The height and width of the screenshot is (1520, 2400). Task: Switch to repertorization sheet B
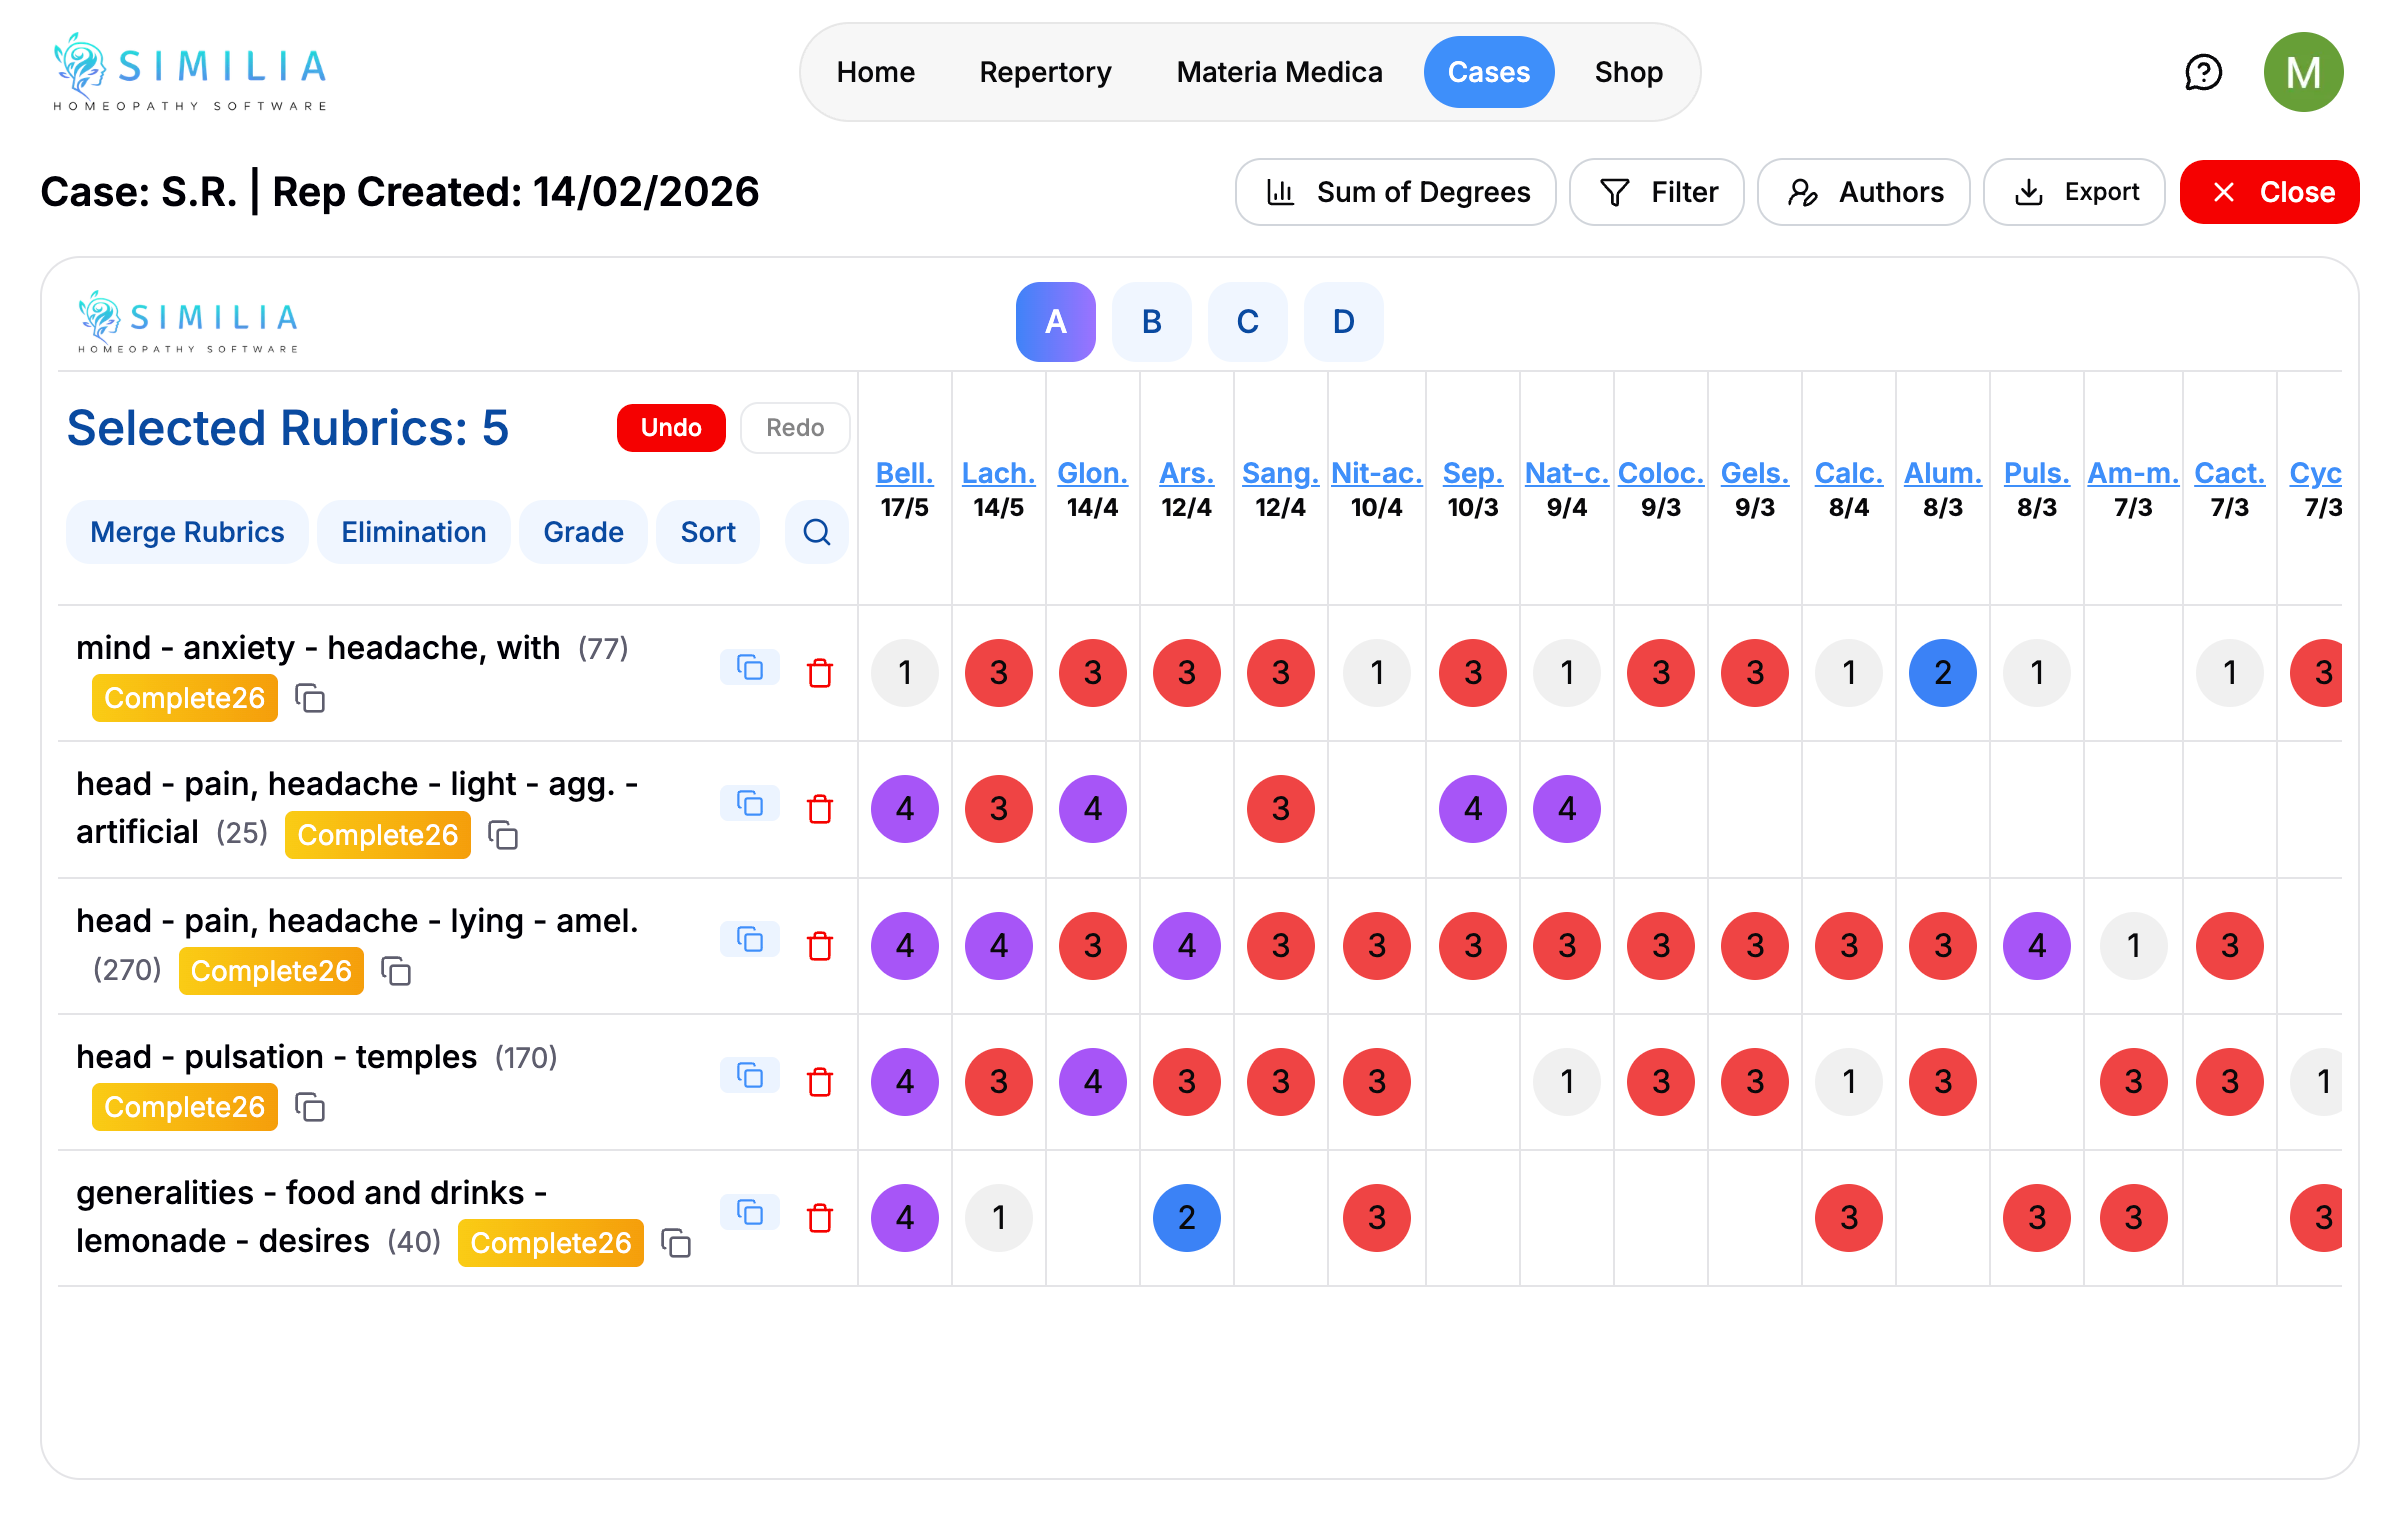(x=1151, y=322)
